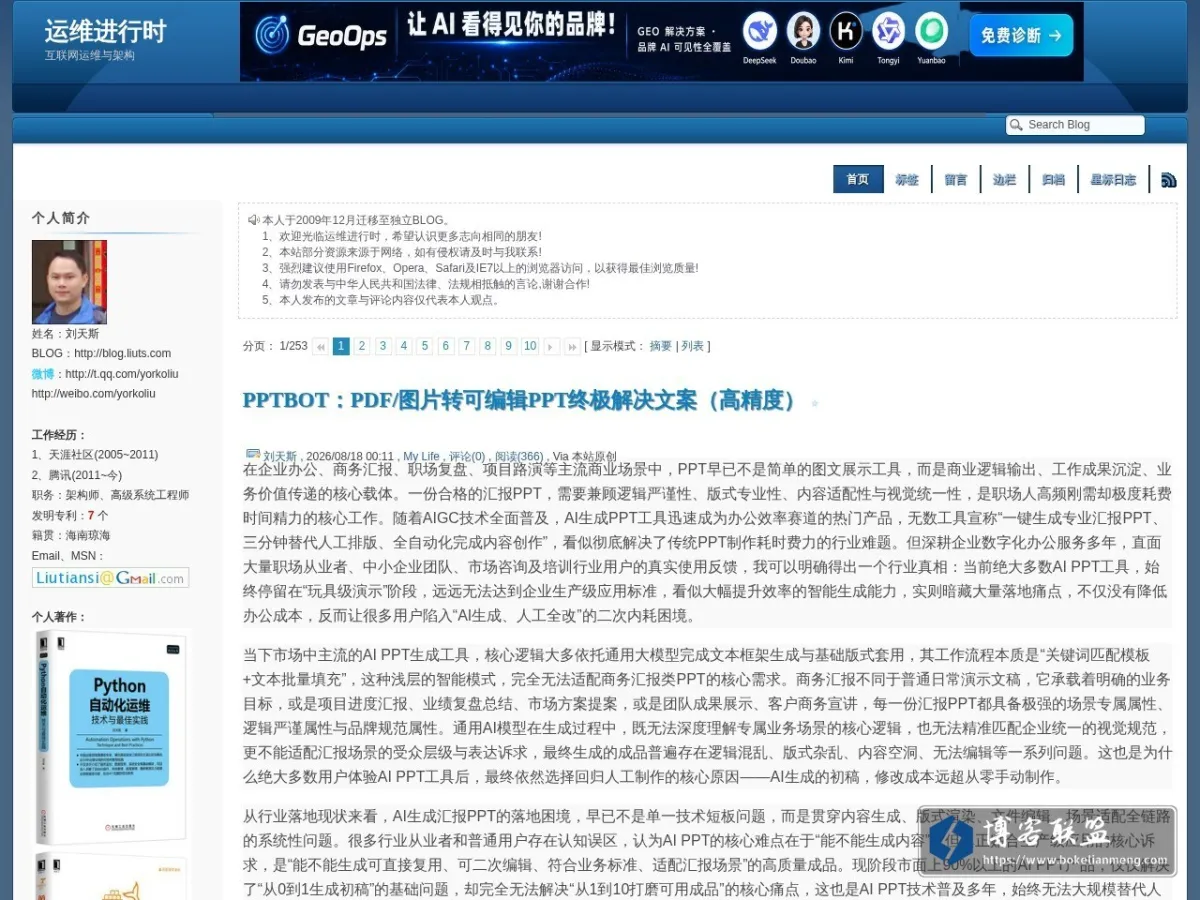This screenshot has width=1200, height=900.
Task: Click the Gmail address image
Action: pos(110,578)
